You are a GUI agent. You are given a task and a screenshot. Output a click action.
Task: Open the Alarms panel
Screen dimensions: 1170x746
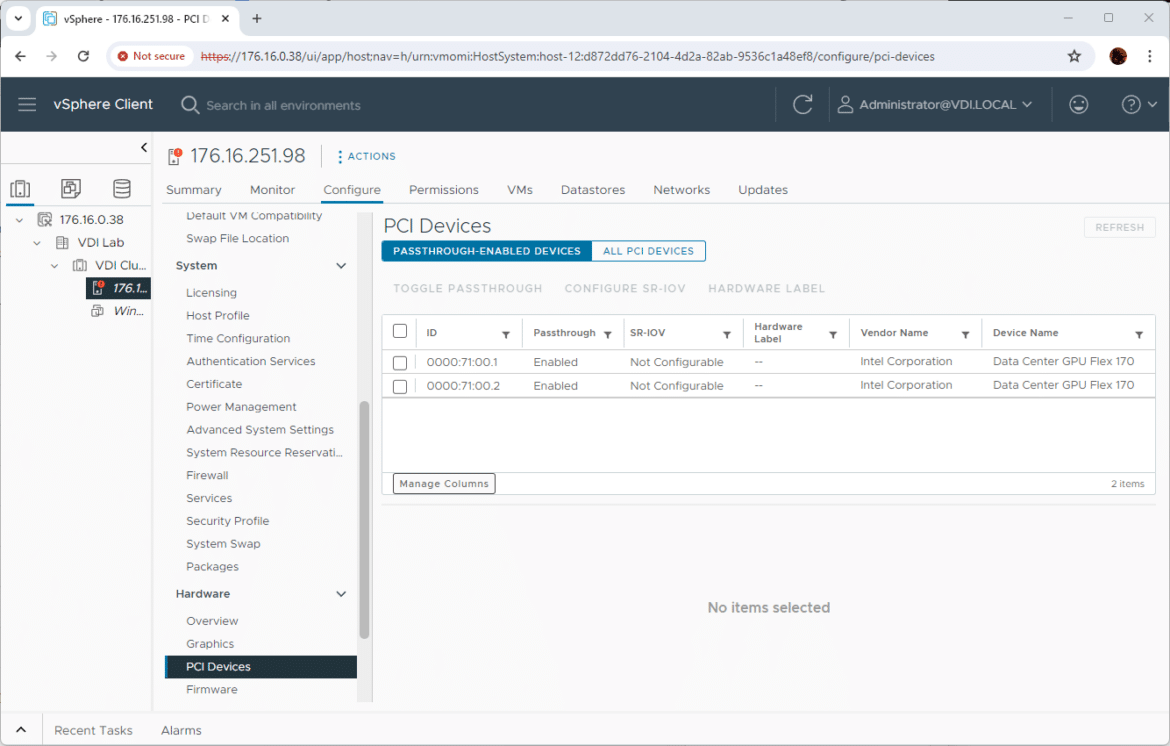[181, 730]
